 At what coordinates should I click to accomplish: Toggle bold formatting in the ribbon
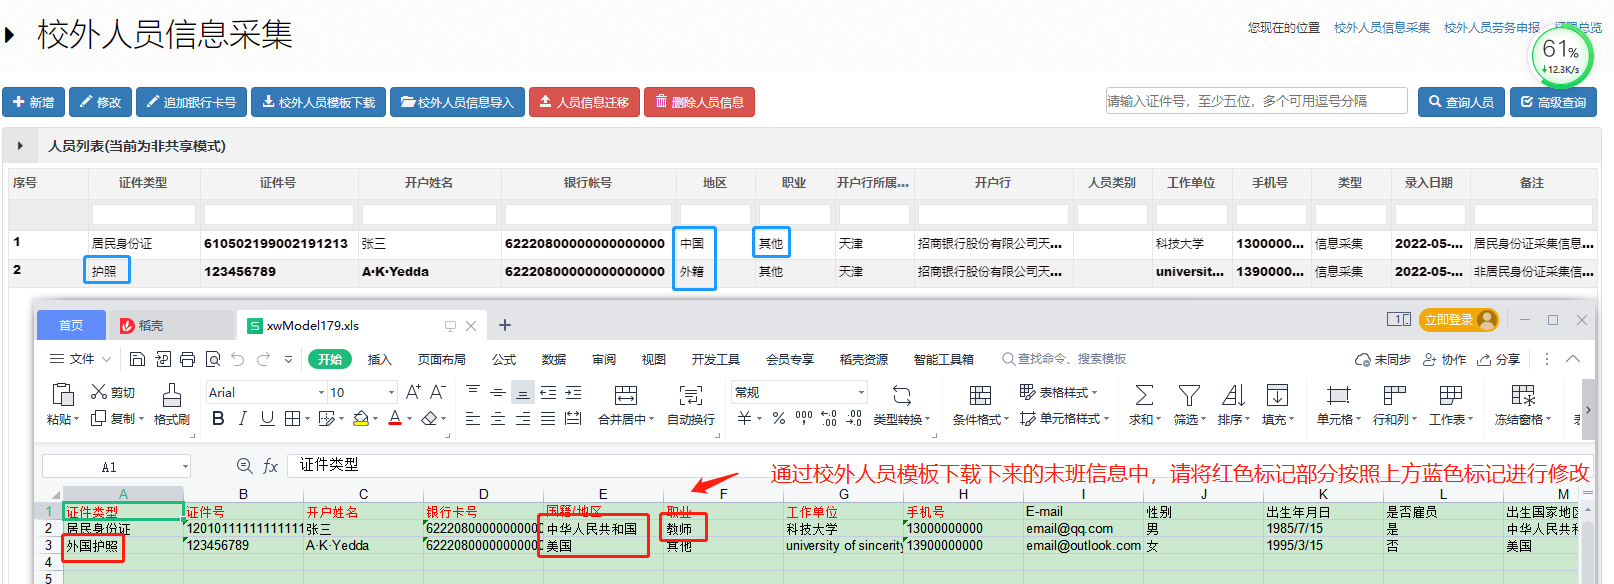[218, 419]
